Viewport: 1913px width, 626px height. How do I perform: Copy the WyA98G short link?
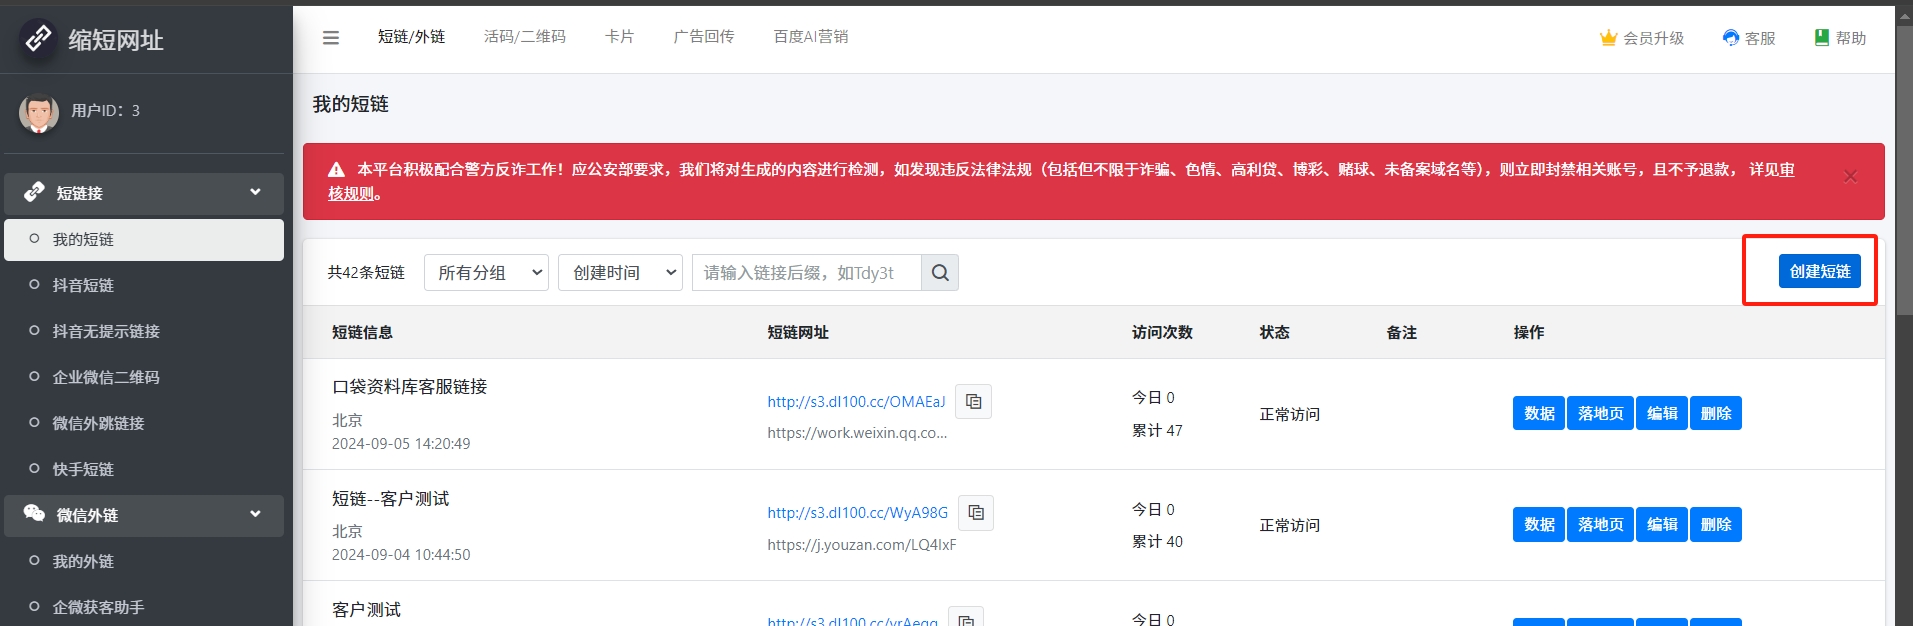pyautogui.click(x=976, y=513)
